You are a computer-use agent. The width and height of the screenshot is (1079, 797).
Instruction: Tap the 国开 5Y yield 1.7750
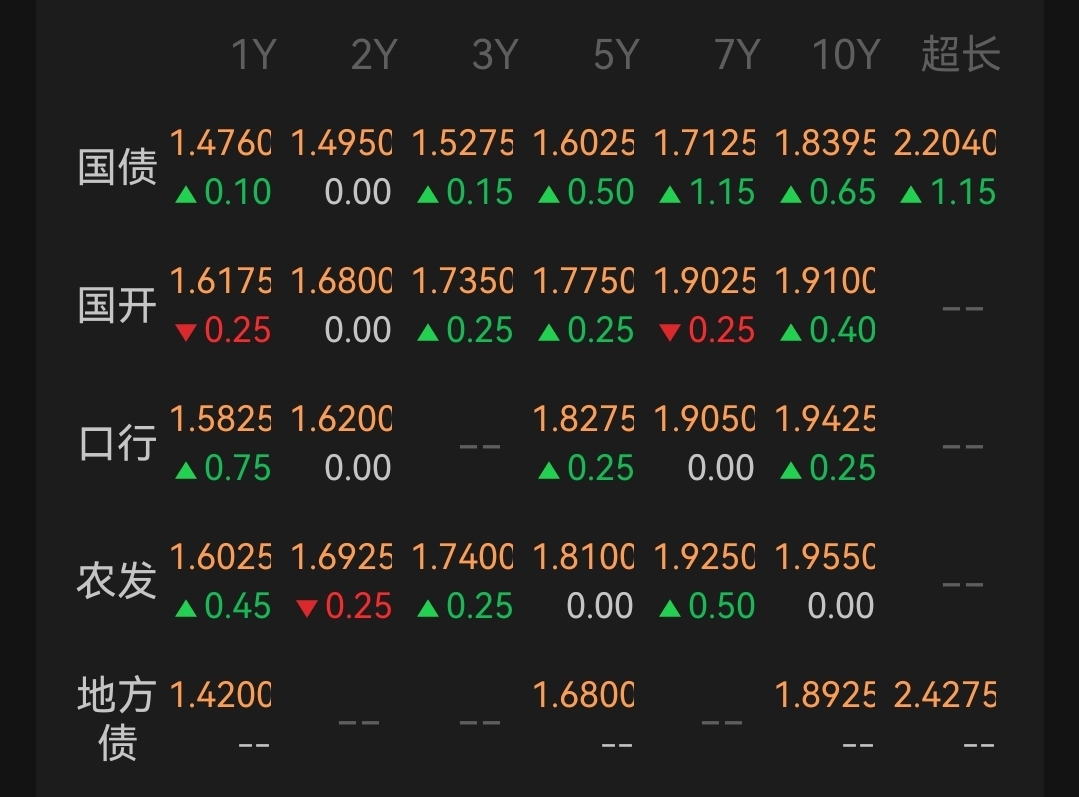pos(583,282)
